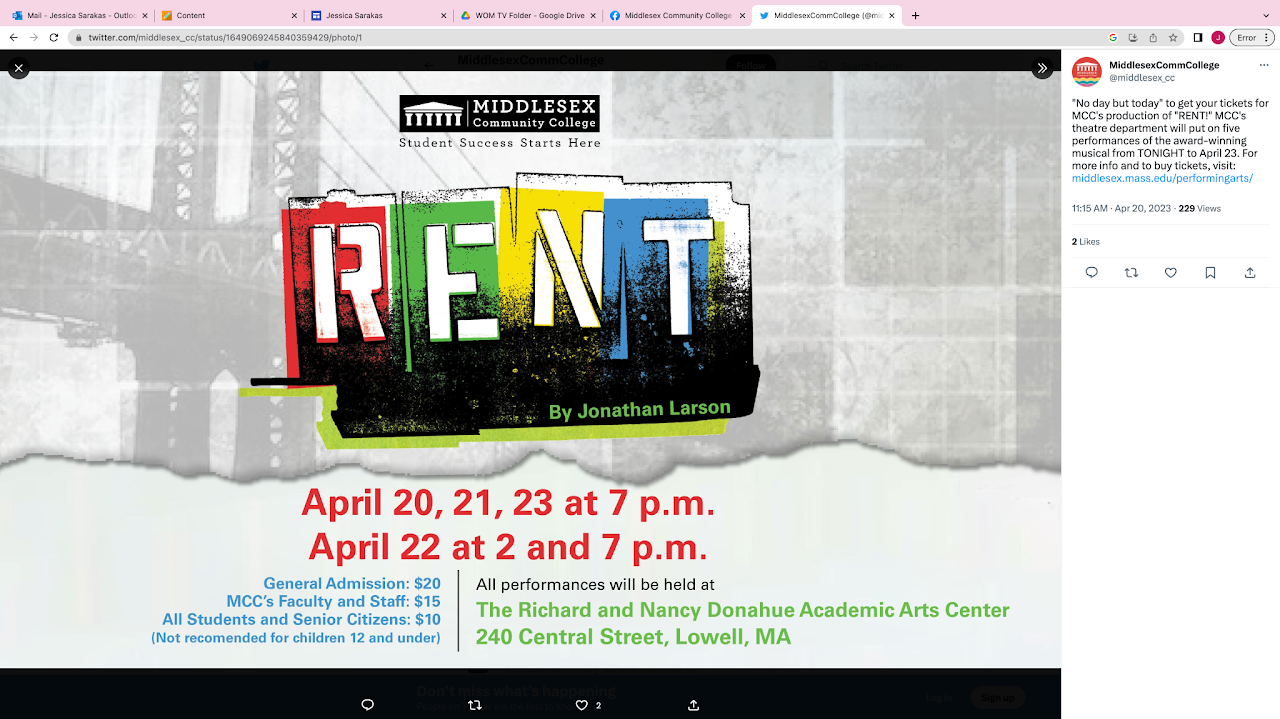This screenshot has height=719, width=1280.
Task: Share icon in the tweet side panel
Action: click(x=1250, y=272)
